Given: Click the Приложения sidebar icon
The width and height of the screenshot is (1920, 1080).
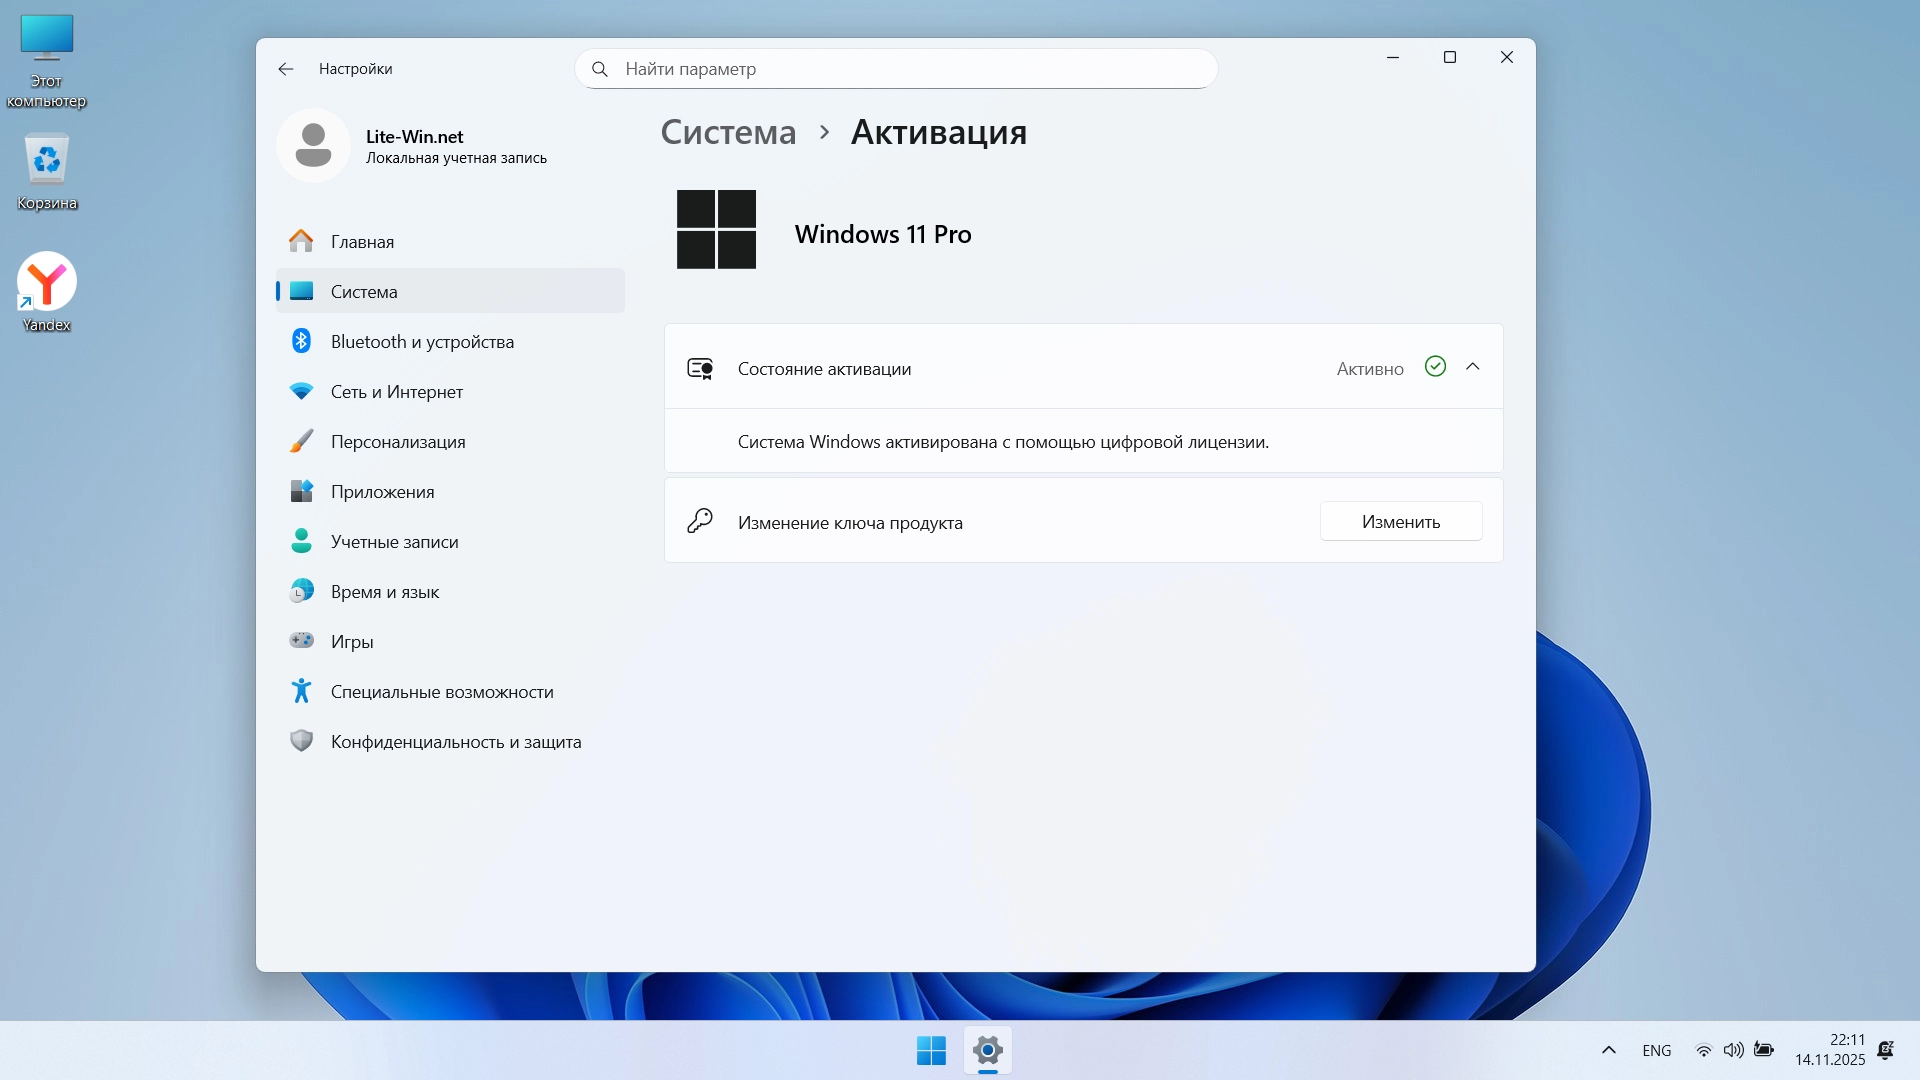Looking at the screenshot, I should pyautogui.click(x=301, y=492).
